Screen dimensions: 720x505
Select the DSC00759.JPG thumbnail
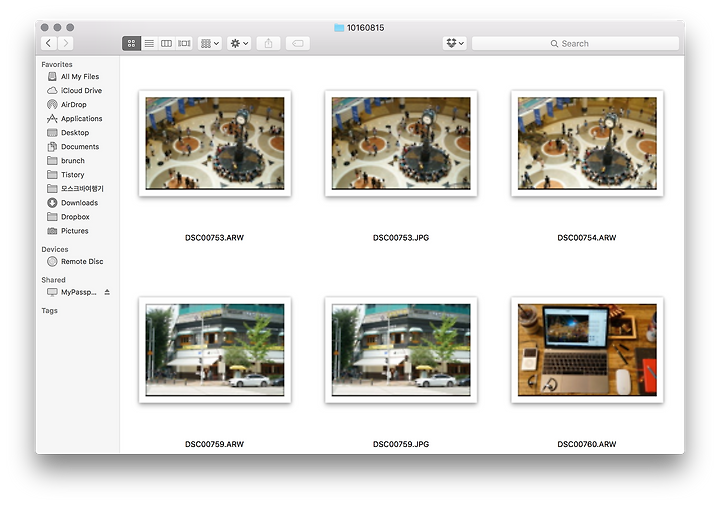click(x=401, y=350)
